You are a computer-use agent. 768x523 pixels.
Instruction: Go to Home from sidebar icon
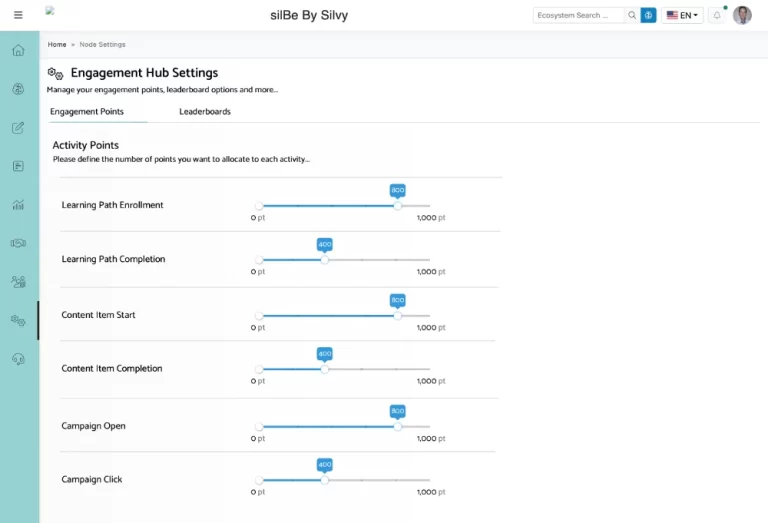[x=18, y=50]
